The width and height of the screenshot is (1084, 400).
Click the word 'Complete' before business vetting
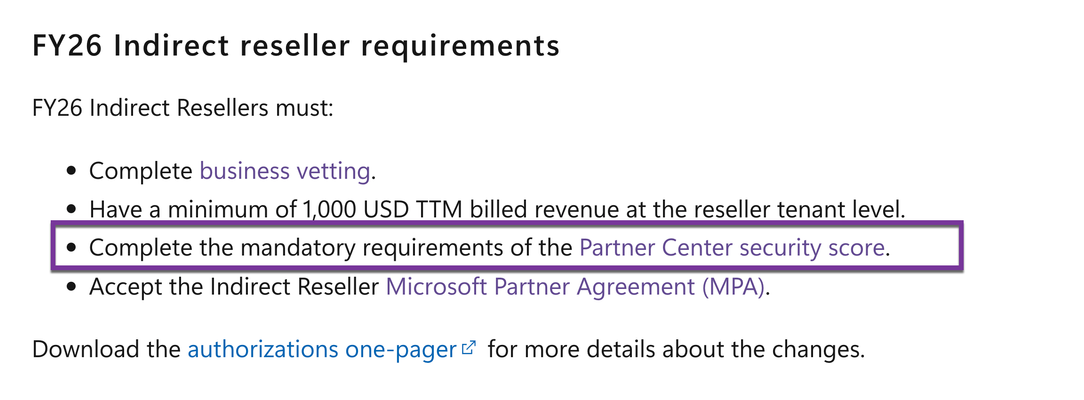141,171
